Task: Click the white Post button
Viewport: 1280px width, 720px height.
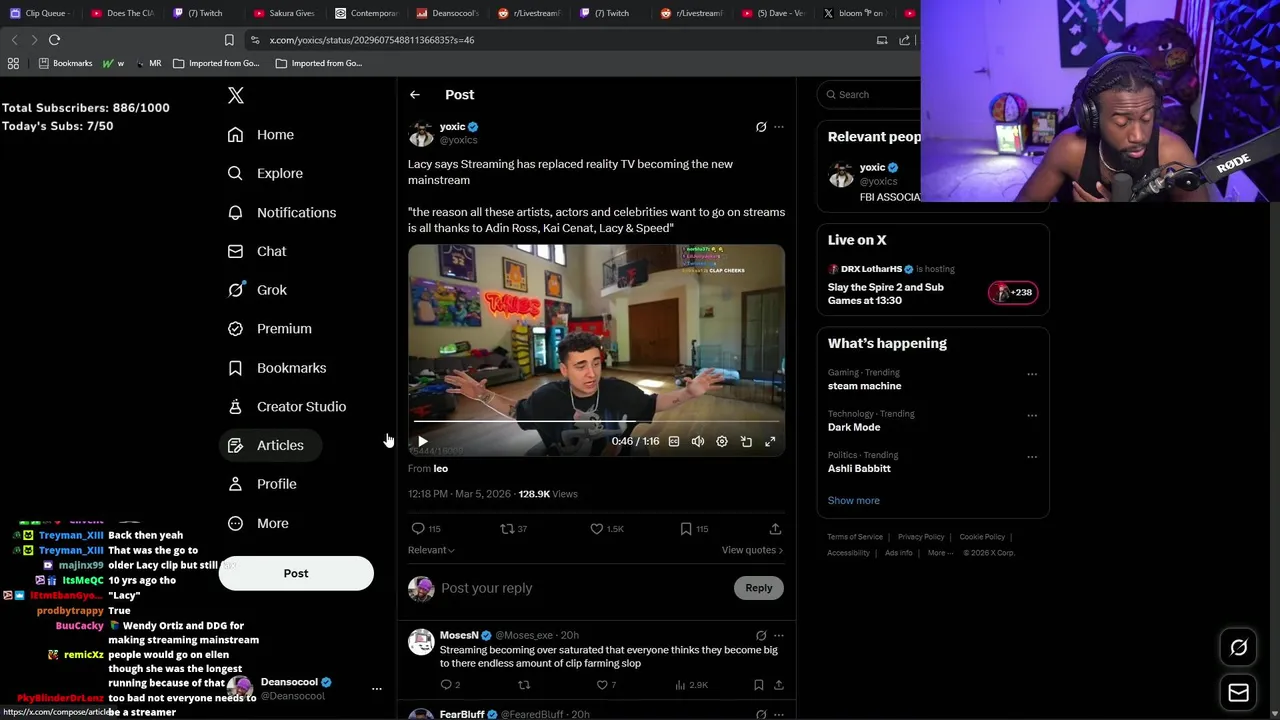Action: coord(296,573)
